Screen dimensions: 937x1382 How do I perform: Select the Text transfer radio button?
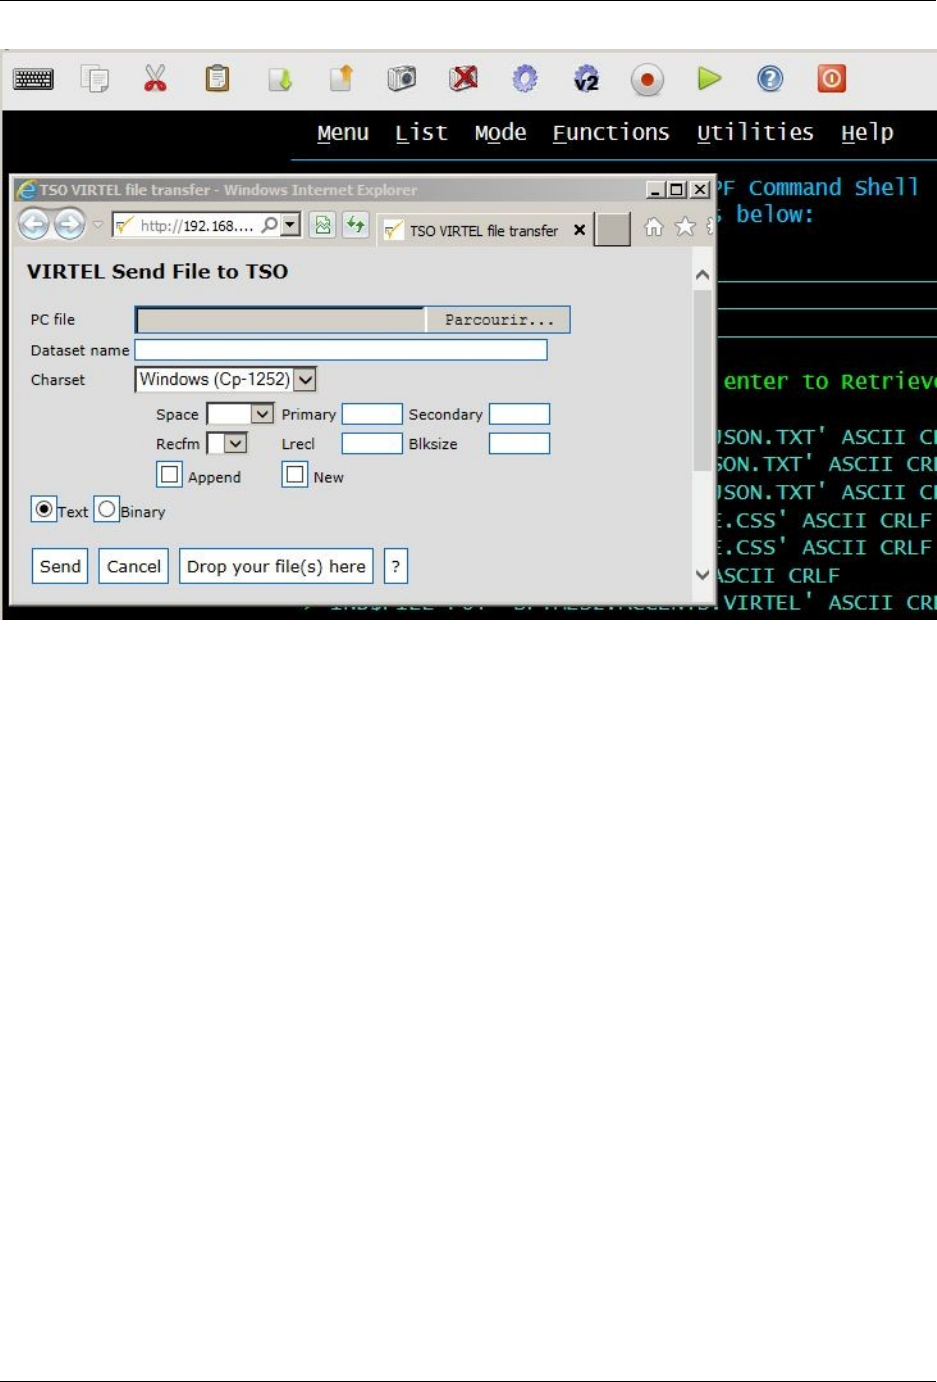[x=44, y=509]
